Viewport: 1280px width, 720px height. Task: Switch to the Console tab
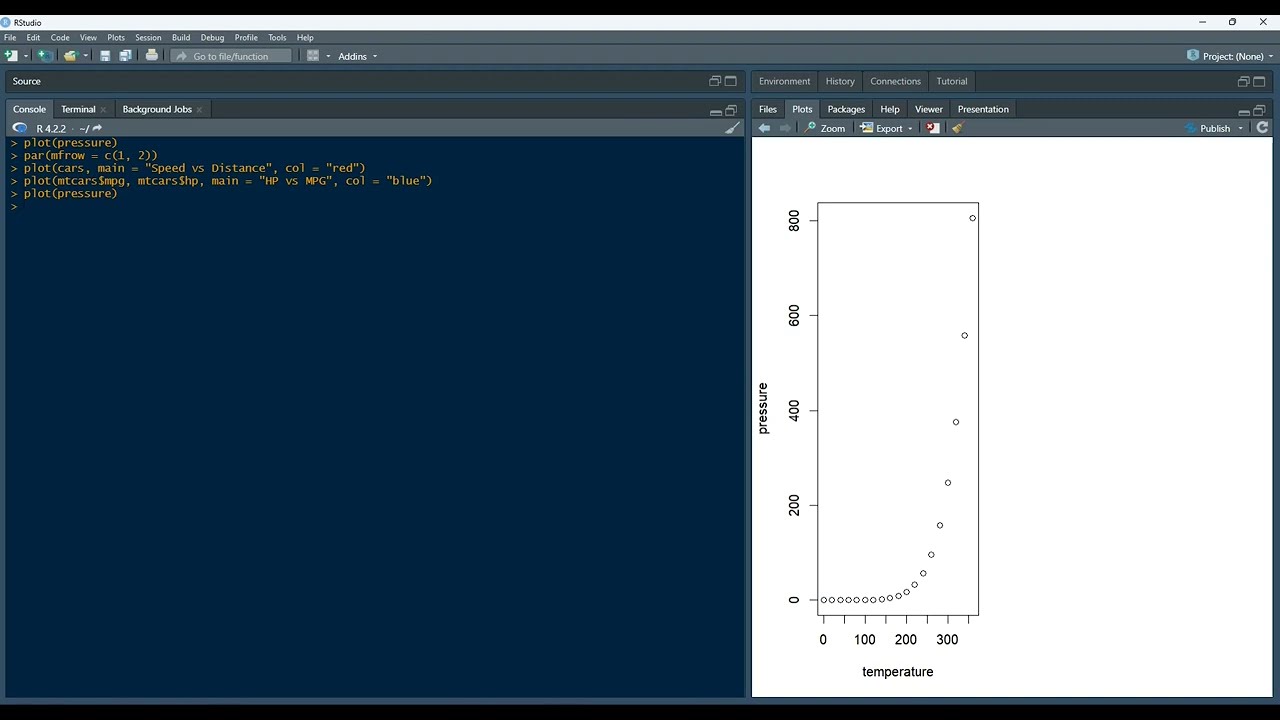click(x=29, y=109)
